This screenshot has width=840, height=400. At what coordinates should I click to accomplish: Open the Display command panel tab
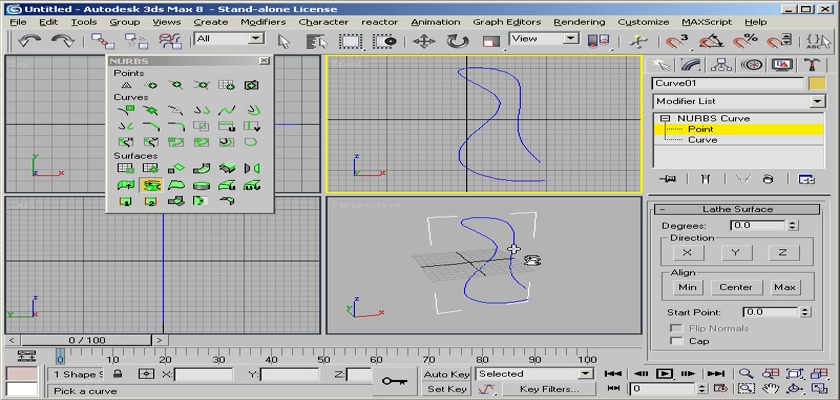click(x=782, y=65)
